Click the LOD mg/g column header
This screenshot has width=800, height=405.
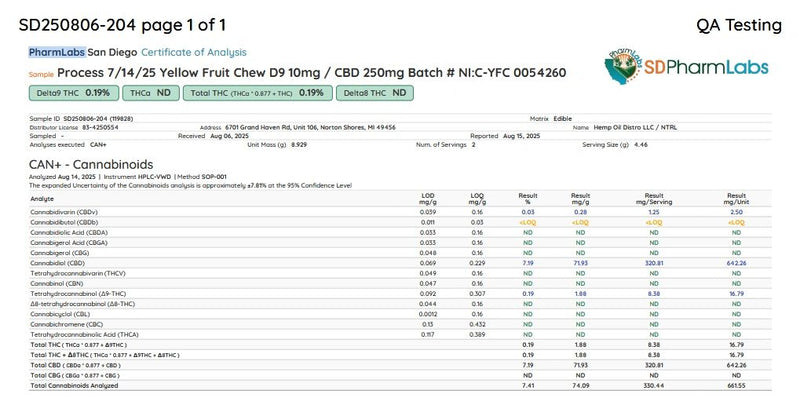428,198
